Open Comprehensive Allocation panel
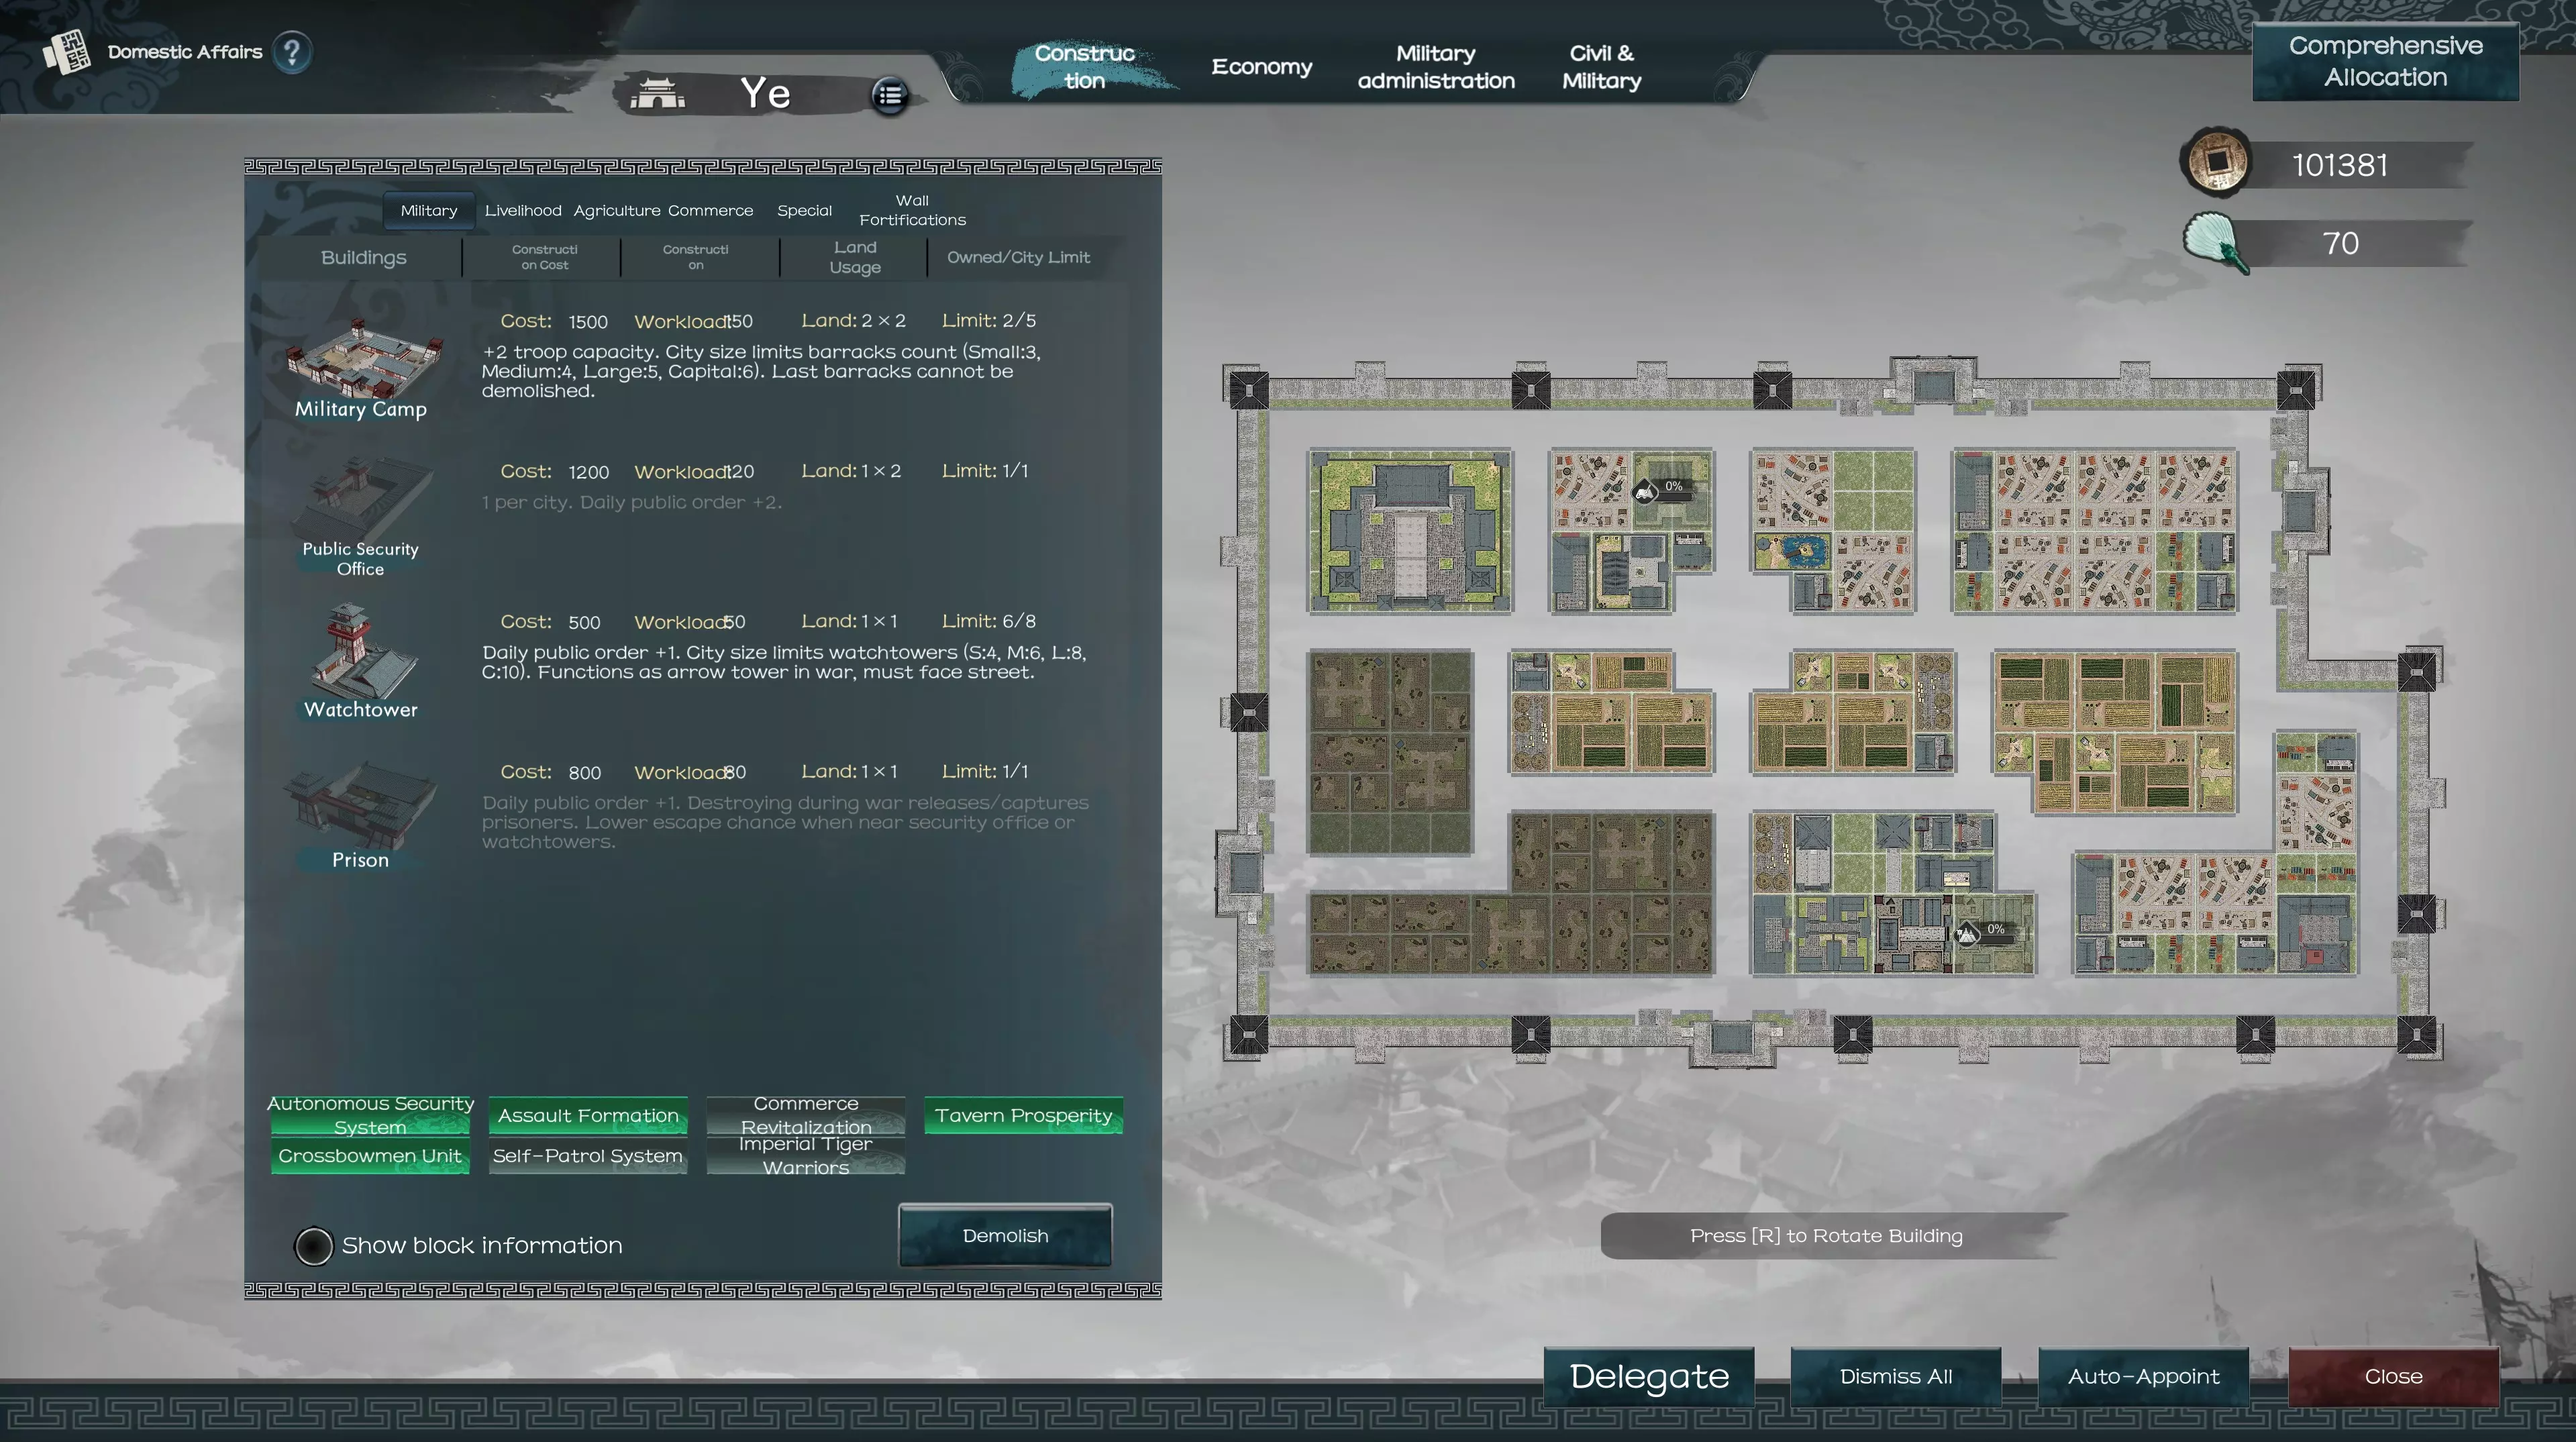This screenshot has width=2576, height=1442. tap(2385, 62)
